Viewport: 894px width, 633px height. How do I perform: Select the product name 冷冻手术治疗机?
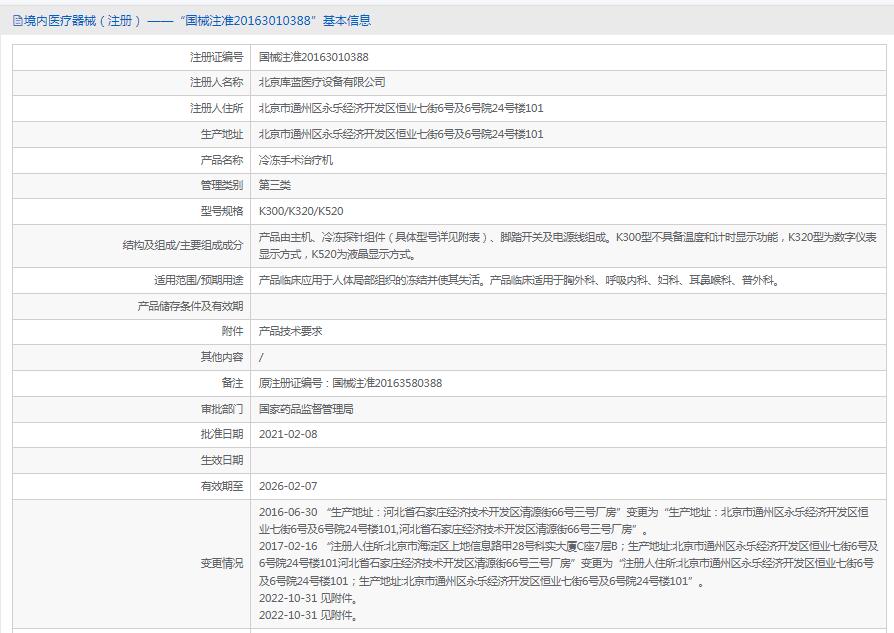point(296,160)
